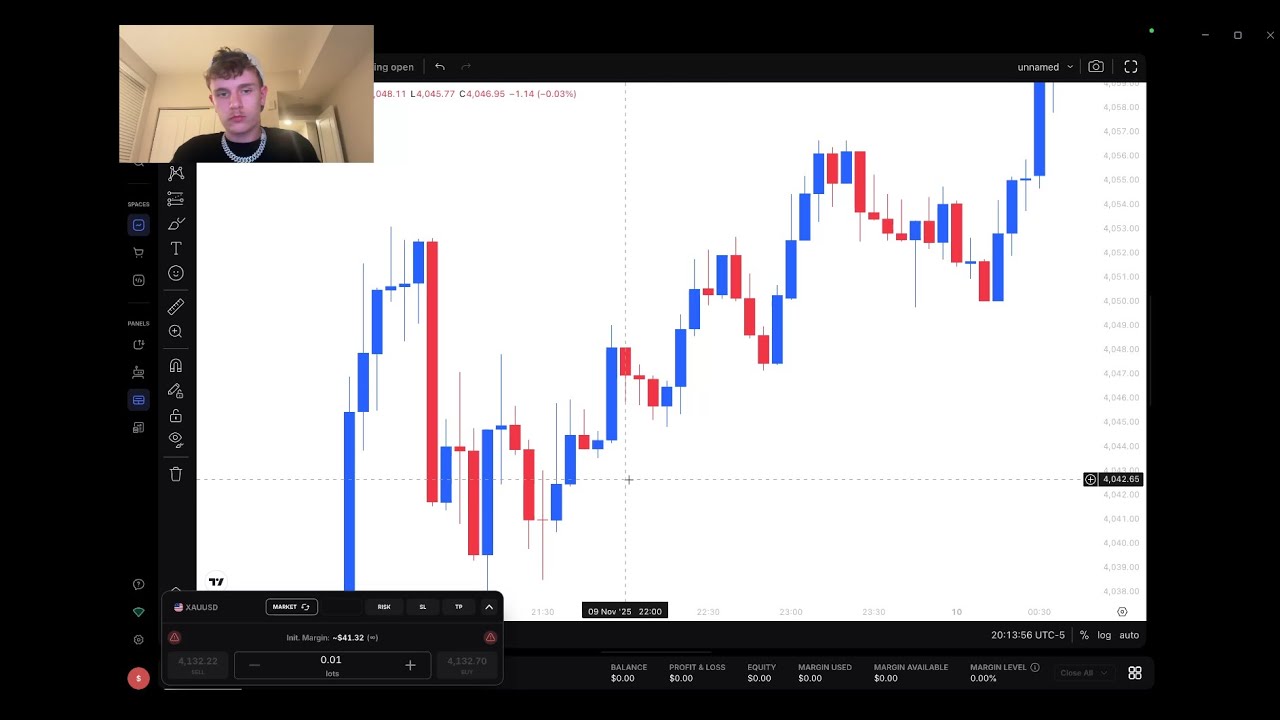Open the help question mark icon
The width and height of the screenshot is (1280, 720).
pyautogui.click(x=138, y=585)
